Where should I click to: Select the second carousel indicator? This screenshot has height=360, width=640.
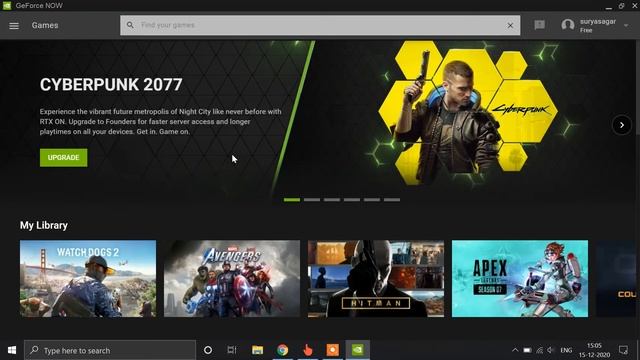pyautogui.click(x=312, y=200)
